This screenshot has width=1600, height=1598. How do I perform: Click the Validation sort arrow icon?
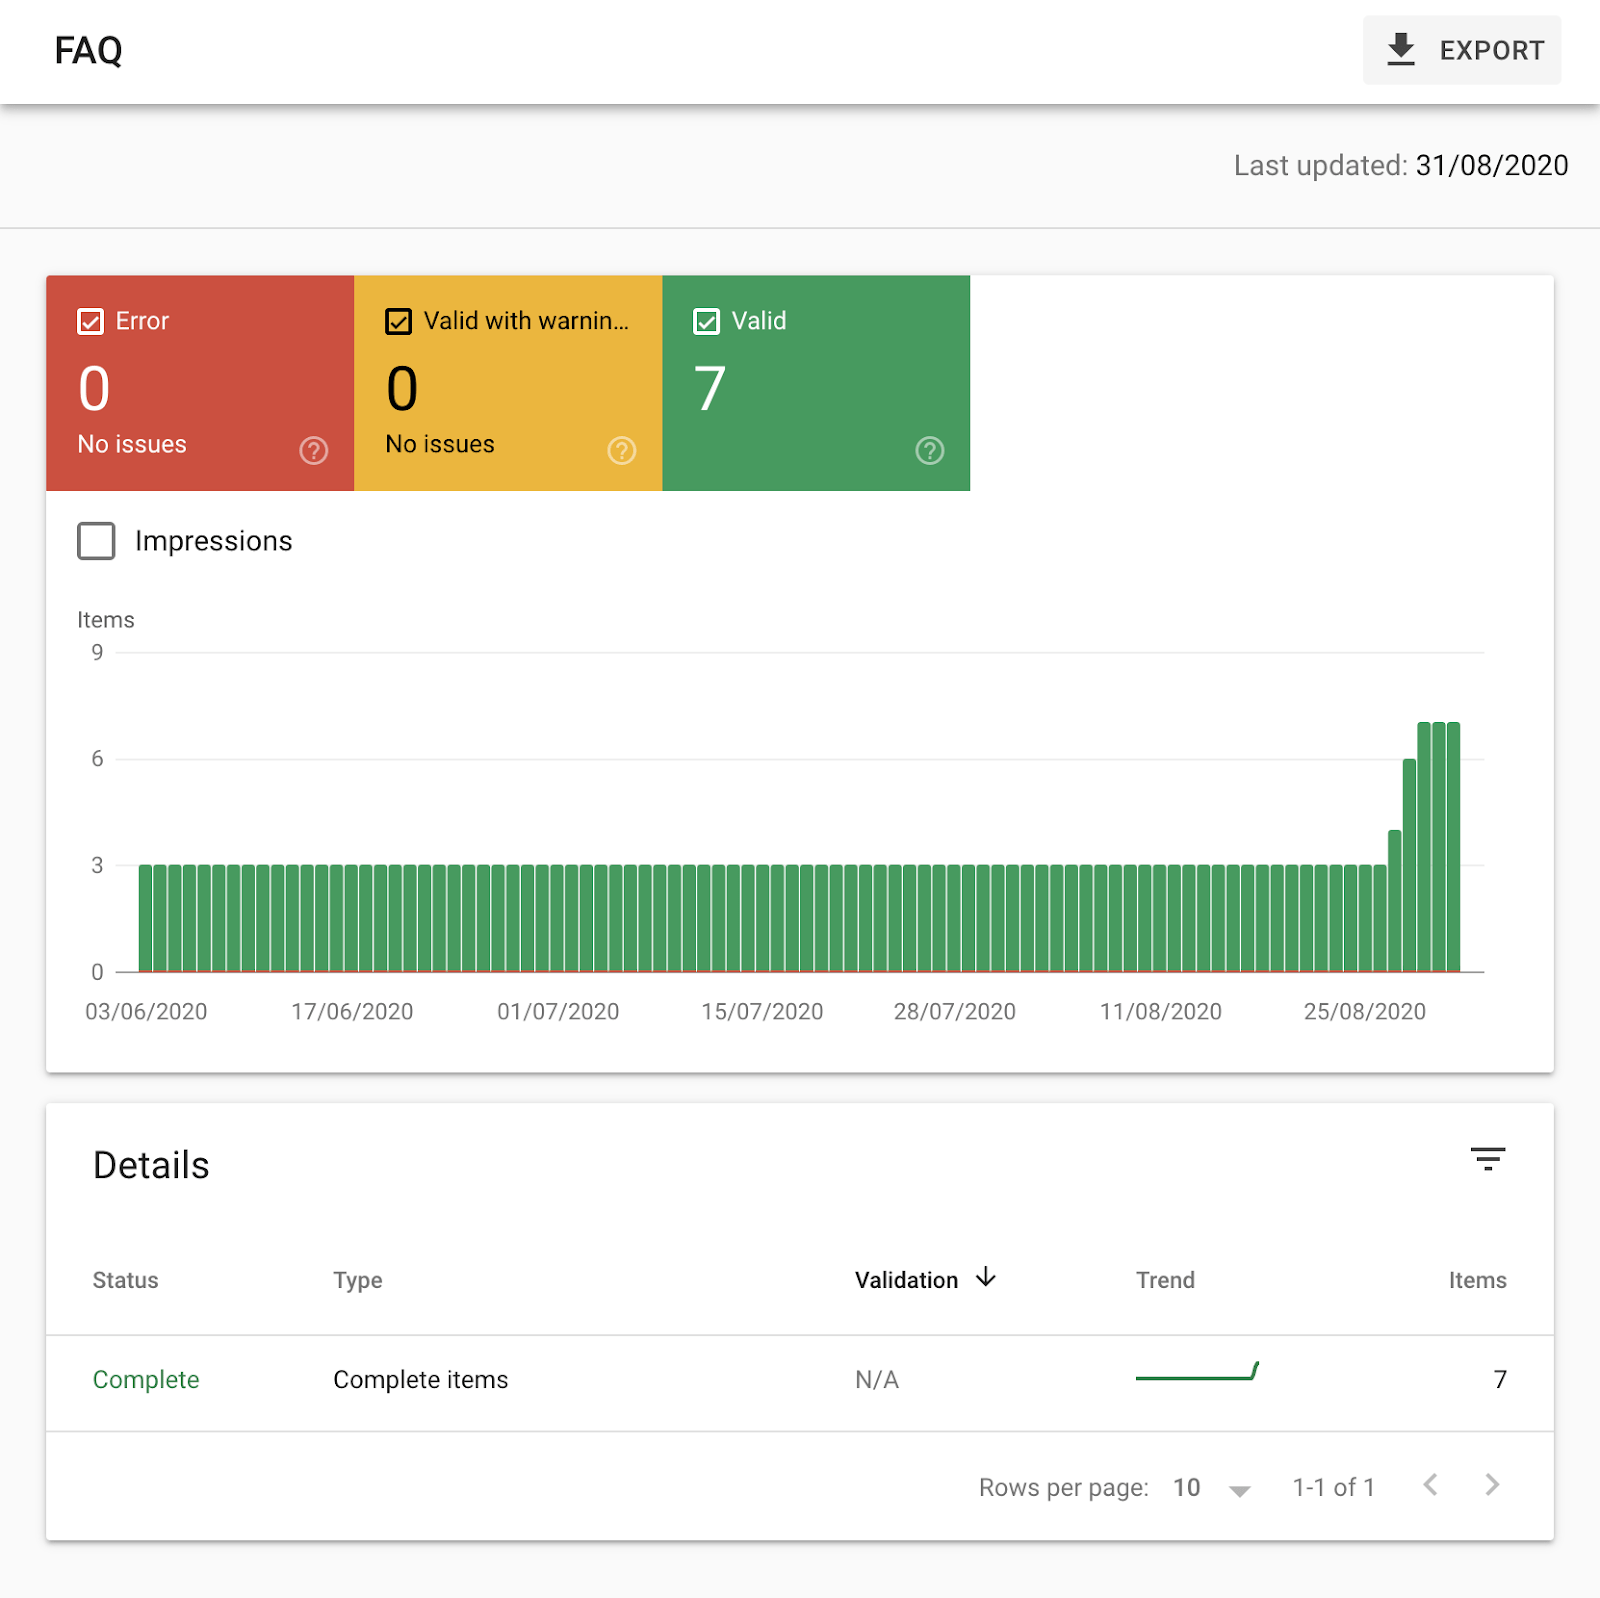pos(986,1278)
